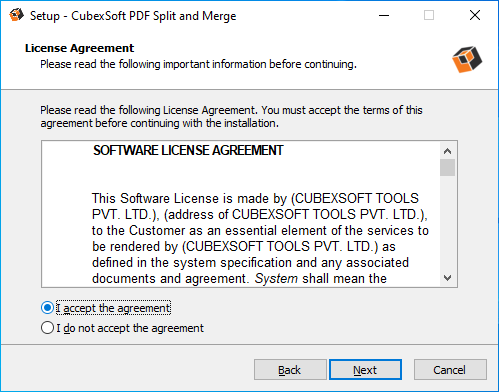Close the CubexSoft Setup window

(475, 15)
